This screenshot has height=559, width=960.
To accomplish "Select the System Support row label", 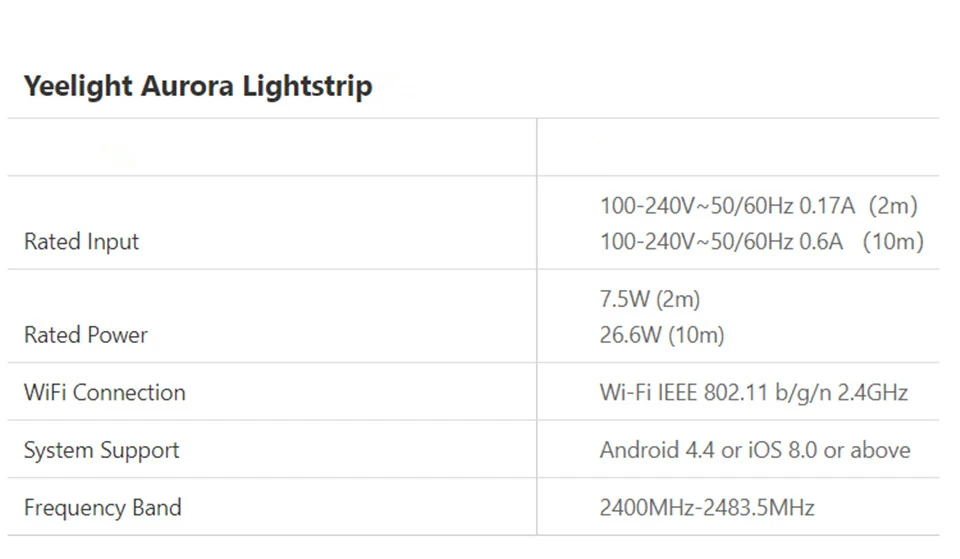I will coord(101,450).
